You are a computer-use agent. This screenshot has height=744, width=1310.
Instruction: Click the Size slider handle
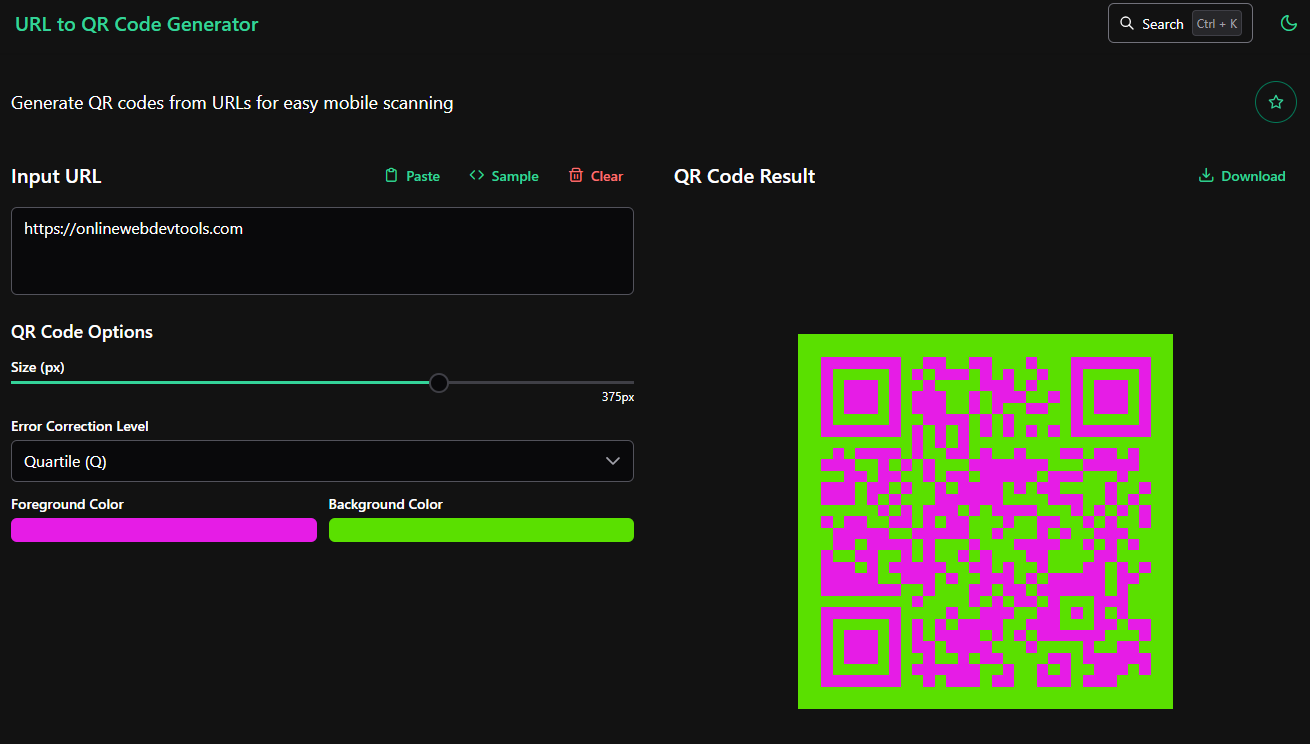pos(439,382)
